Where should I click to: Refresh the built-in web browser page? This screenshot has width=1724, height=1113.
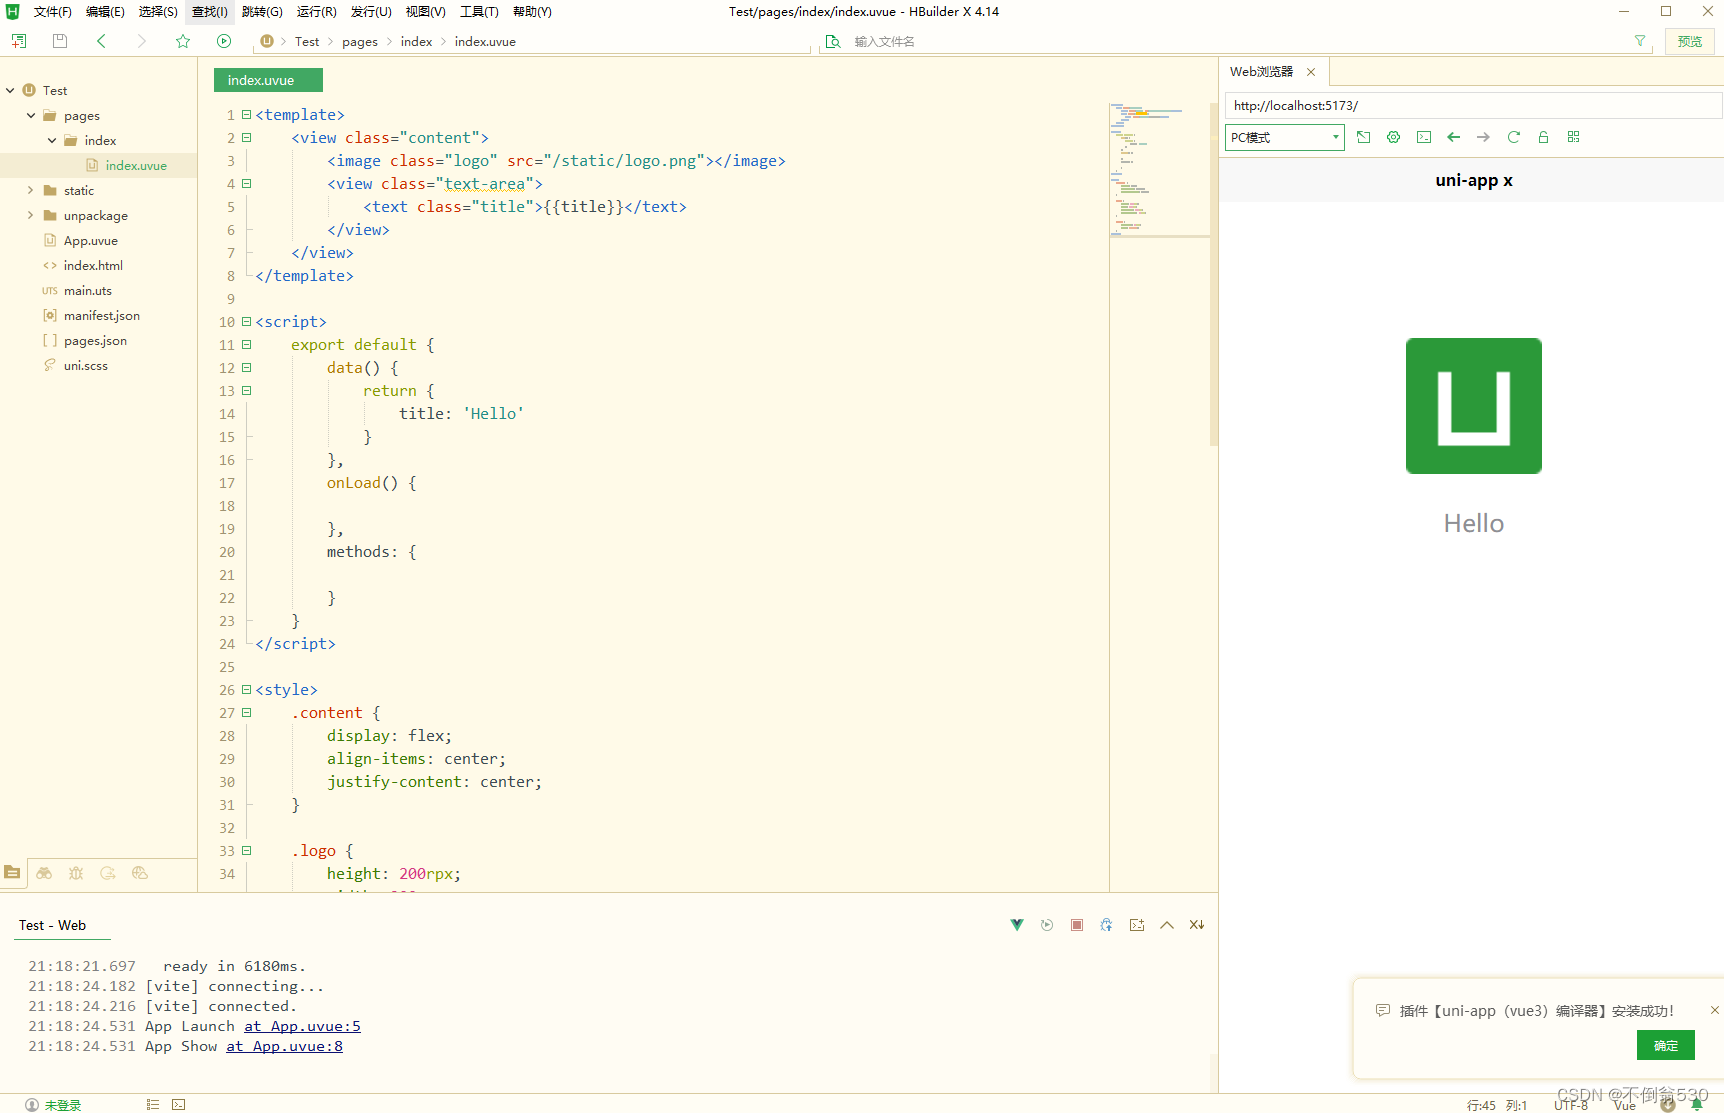(1514, 137)
